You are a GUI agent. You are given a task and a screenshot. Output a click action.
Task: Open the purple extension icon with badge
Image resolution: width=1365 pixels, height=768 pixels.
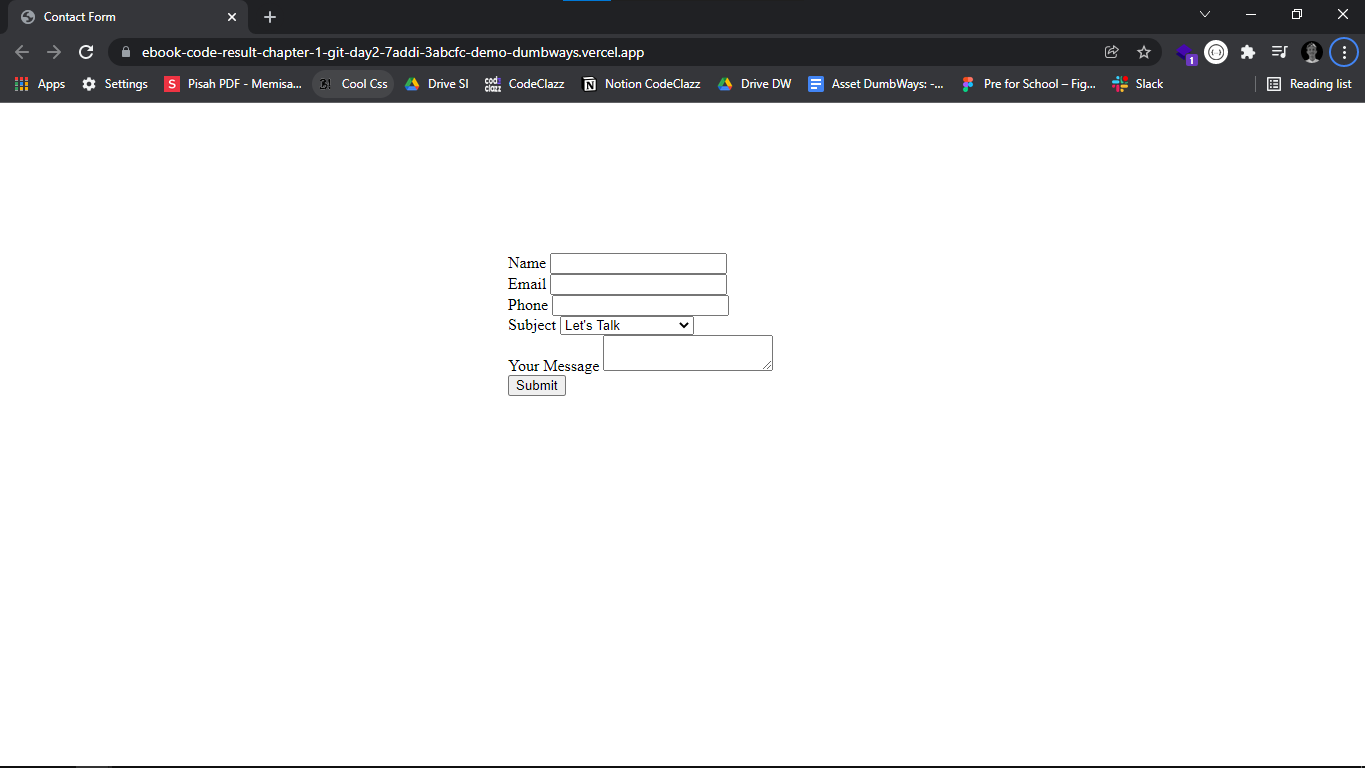tap(1185, 53)
